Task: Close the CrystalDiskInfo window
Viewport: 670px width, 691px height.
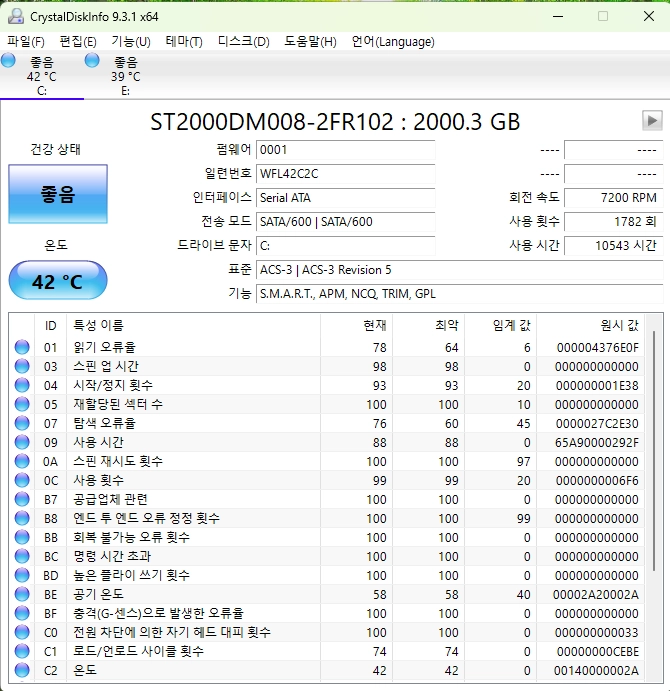Action: [x=648, y=16]
